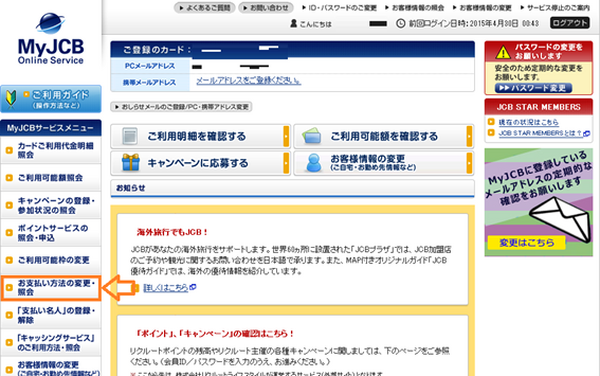Select ご利用可能額照会 menu item
This screenshot has height=376, width=600.
51,178
